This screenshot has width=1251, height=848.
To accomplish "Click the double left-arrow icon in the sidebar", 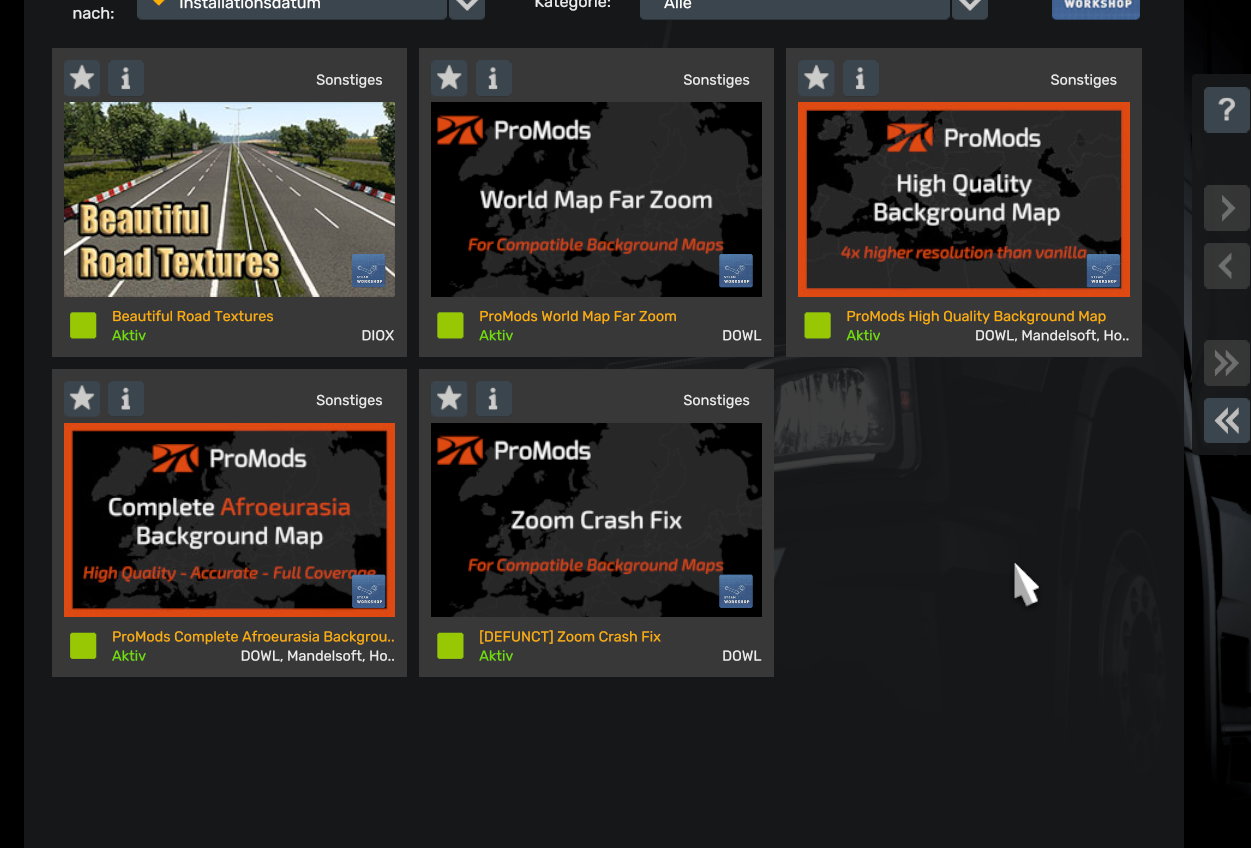I will click(x=1226, y=420).
